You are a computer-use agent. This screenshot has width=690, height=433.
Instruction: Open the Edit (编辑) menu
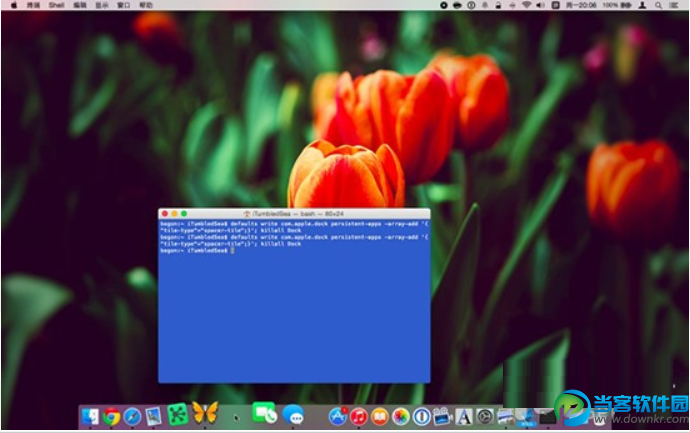[x=80, y=5]
